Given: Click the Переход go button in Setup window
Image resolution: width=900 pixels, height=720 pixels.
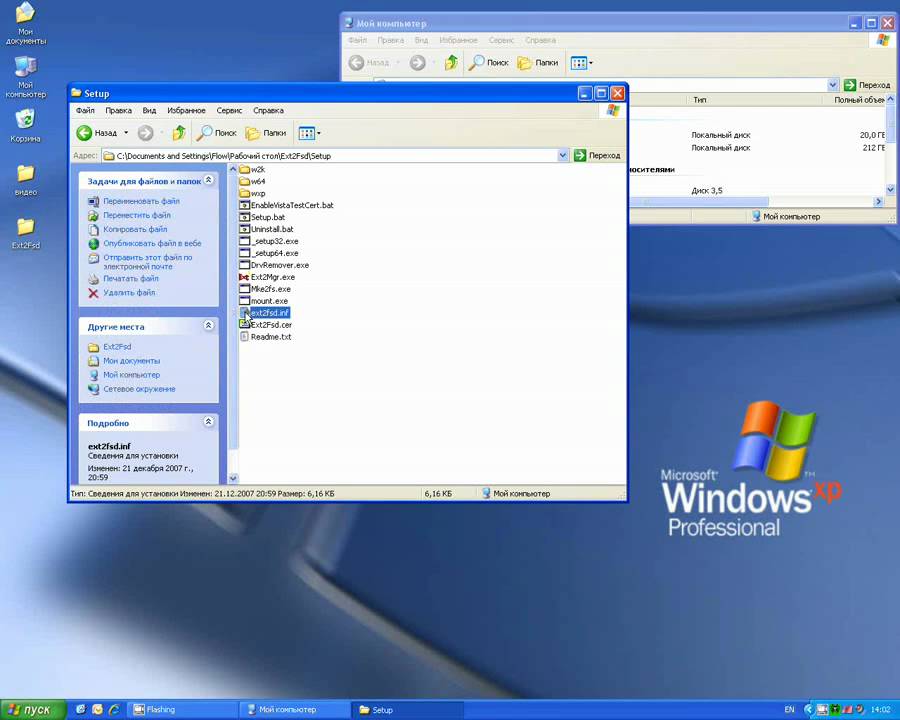Looking at the screenshot, I should (597, 155).
